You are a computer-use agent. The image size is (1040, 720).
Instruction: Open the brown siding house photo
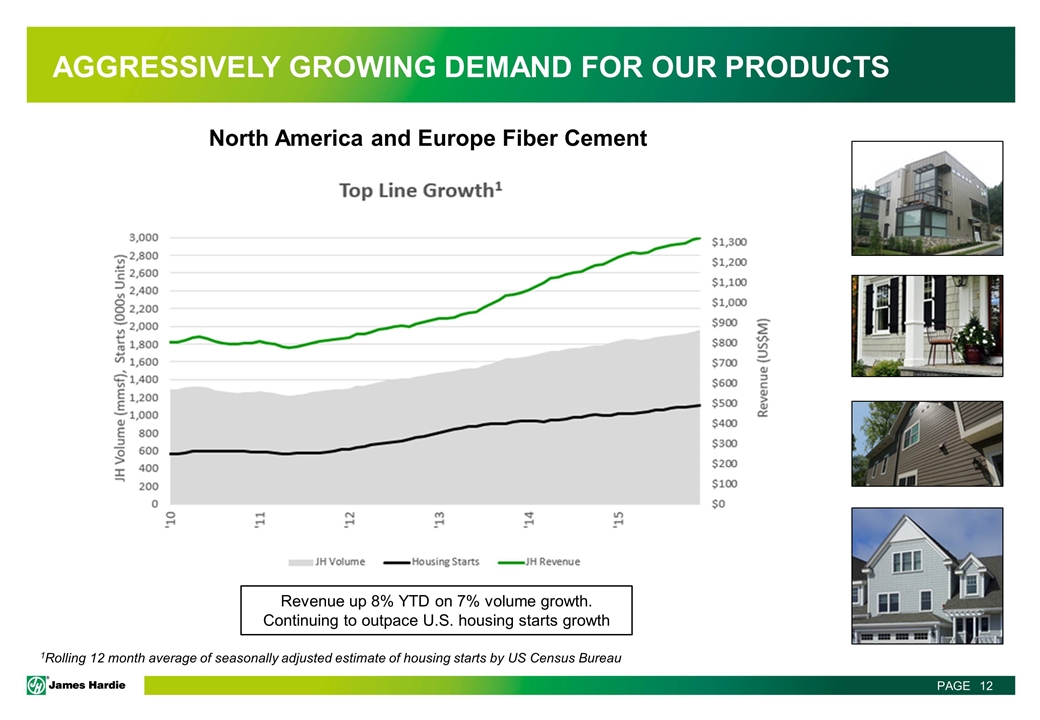tap(926, 447)
